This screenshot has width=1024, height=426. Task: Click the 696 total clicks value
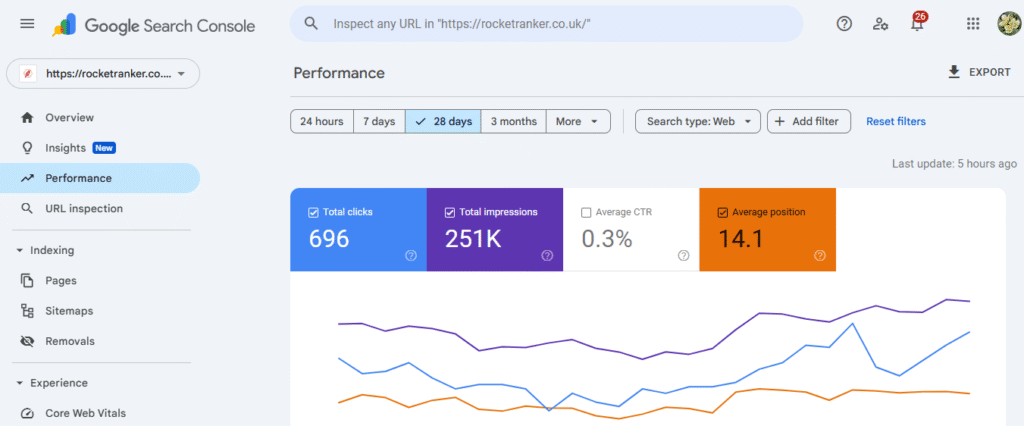tap(329, 239)
